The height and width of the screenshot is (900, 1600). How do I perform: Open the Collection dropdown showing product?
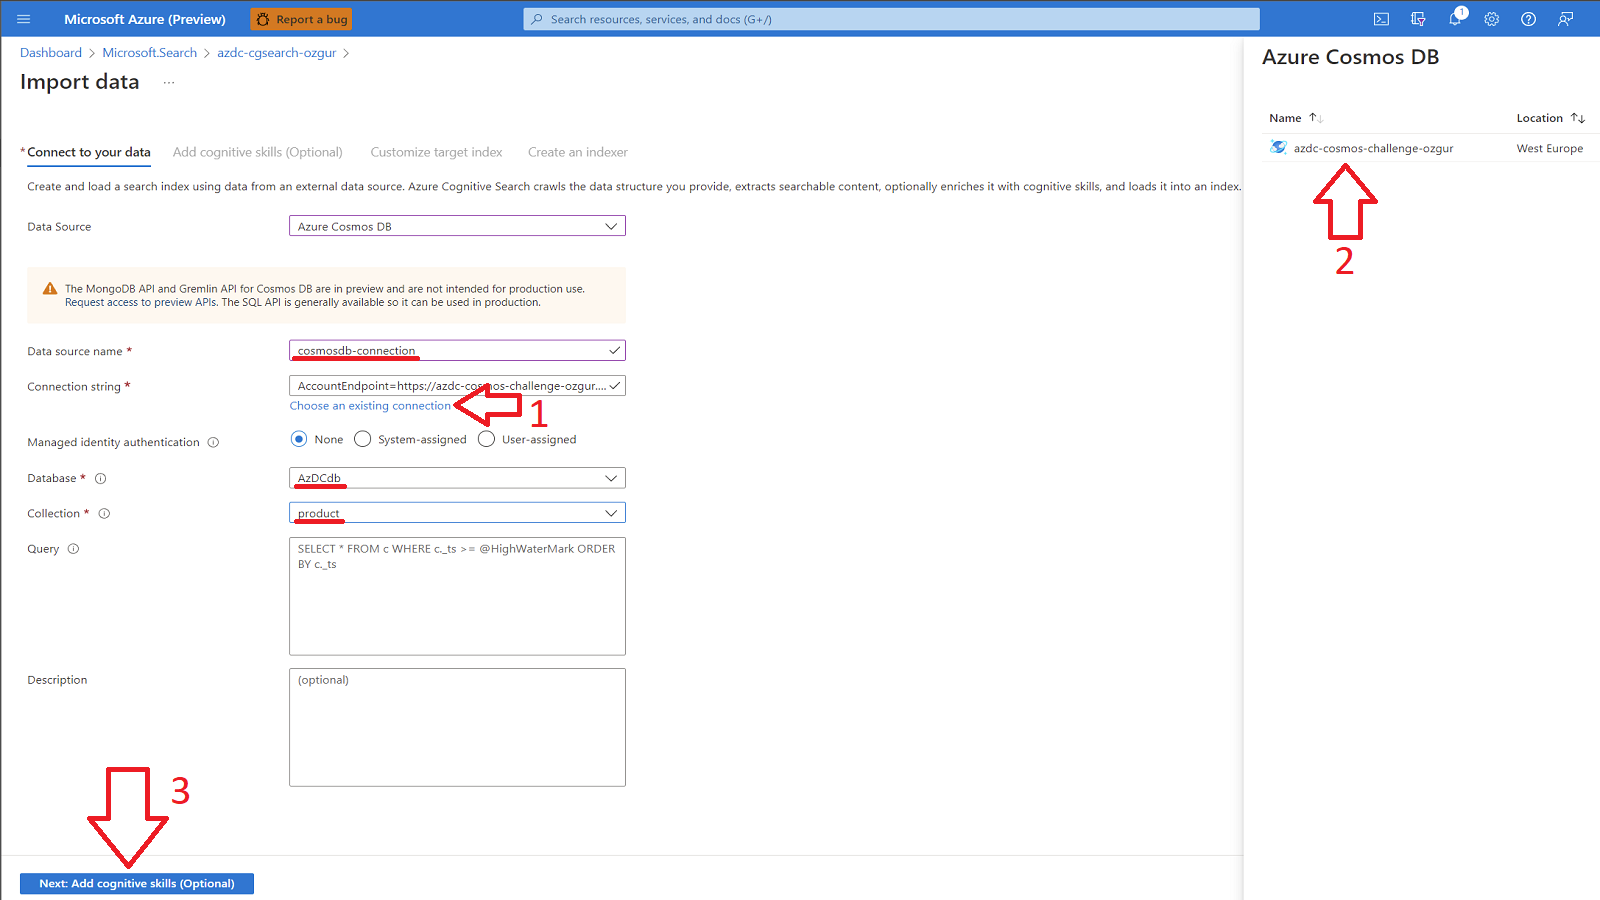(611, 512)
